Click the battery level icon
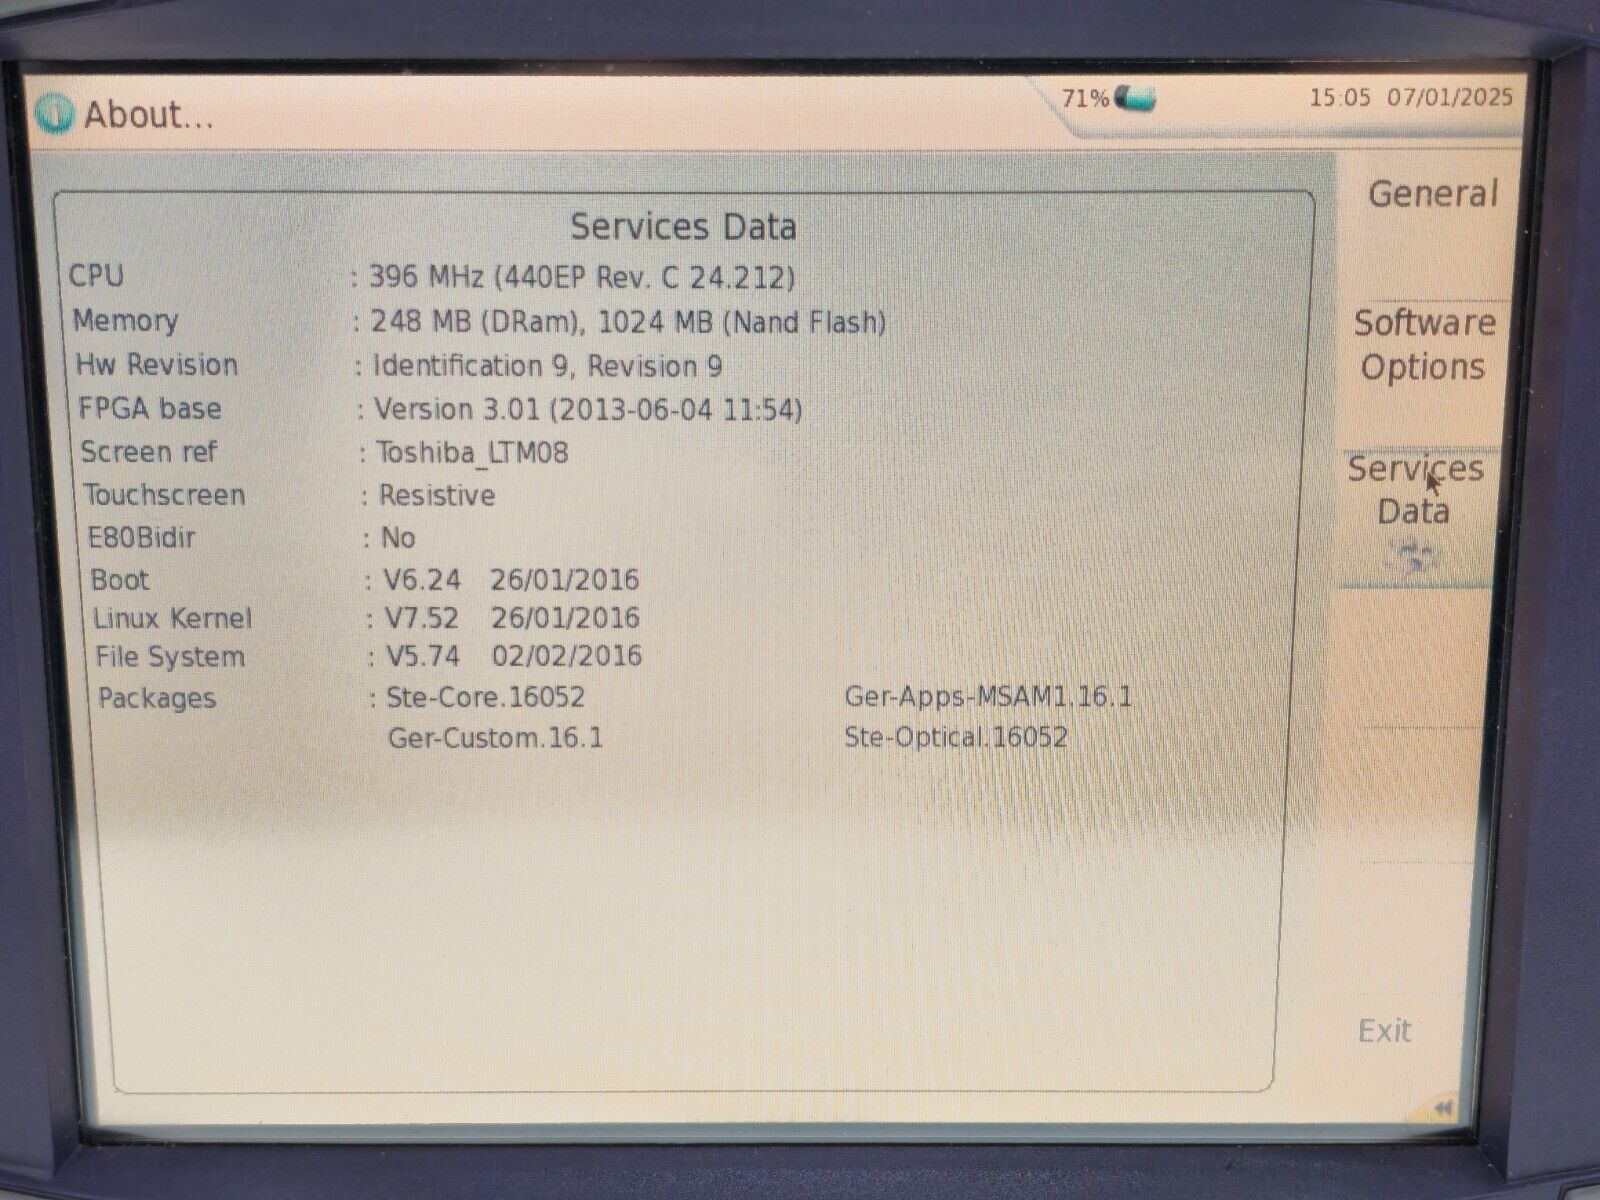 pyautogui.click(x=1135, y=98)
